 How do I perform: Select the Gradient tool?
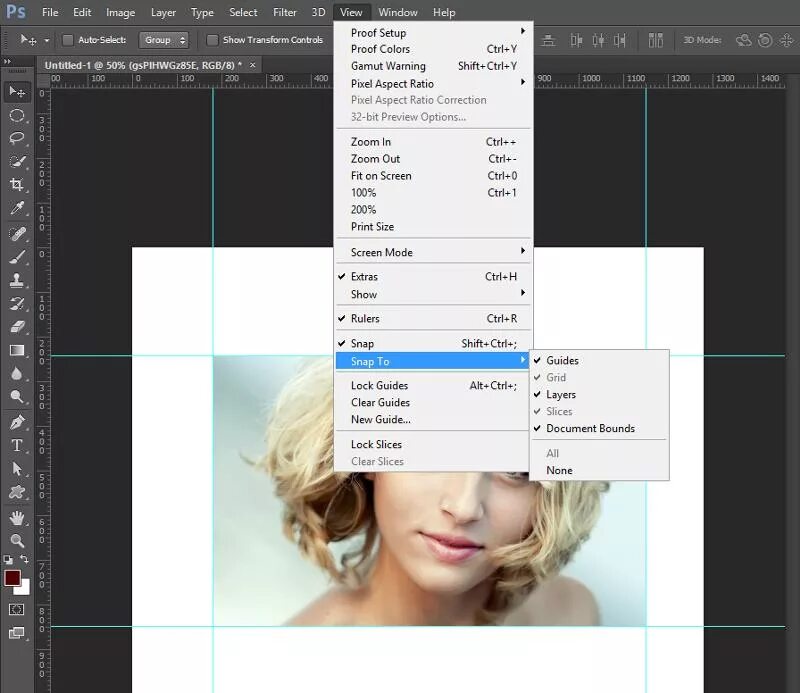17,350
